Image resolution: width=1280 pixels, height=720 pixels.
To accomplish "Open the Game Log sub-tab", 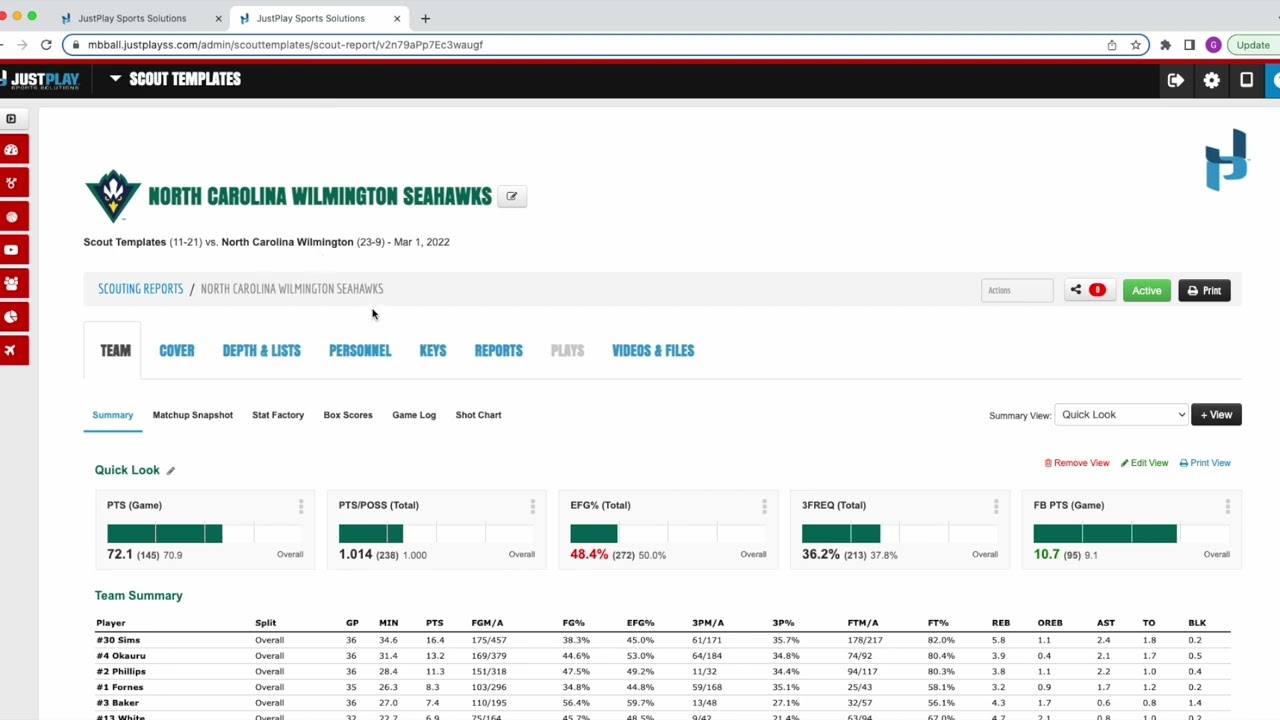I will click(414, 415).
